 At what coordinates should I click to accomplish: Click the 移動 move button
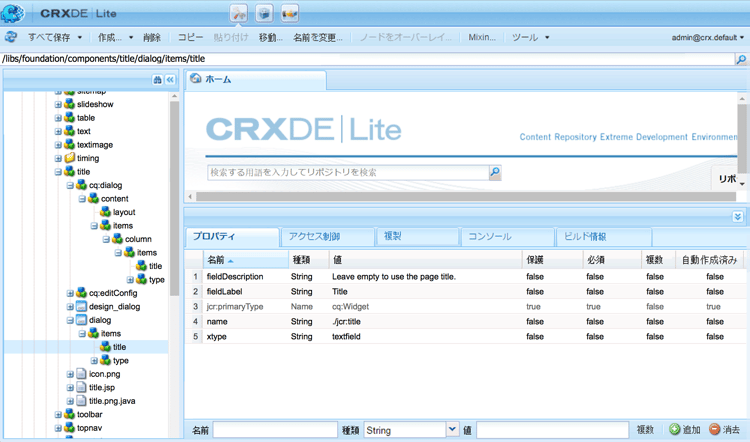[271, 37]
